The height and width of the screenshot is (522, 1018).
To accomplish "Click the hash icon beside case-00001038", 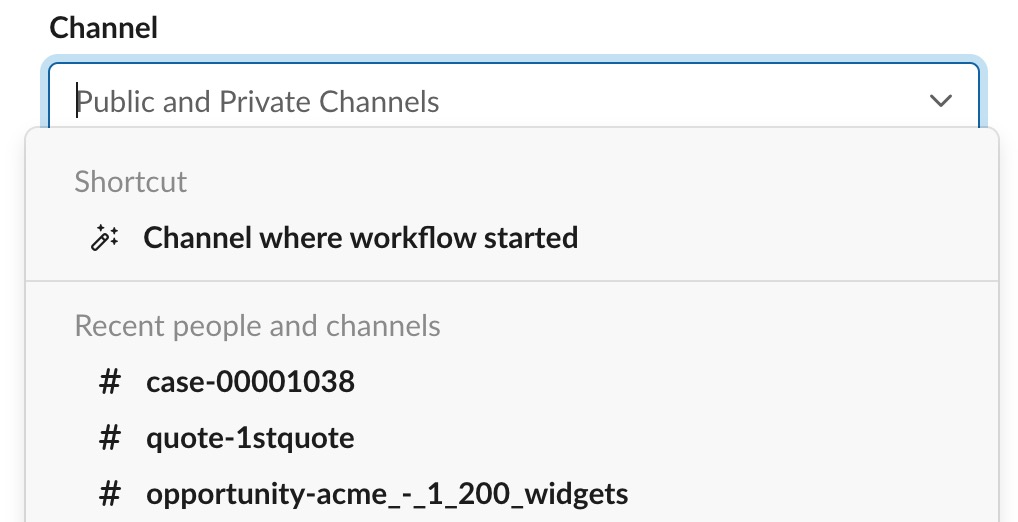I will (x=110, y=381).
